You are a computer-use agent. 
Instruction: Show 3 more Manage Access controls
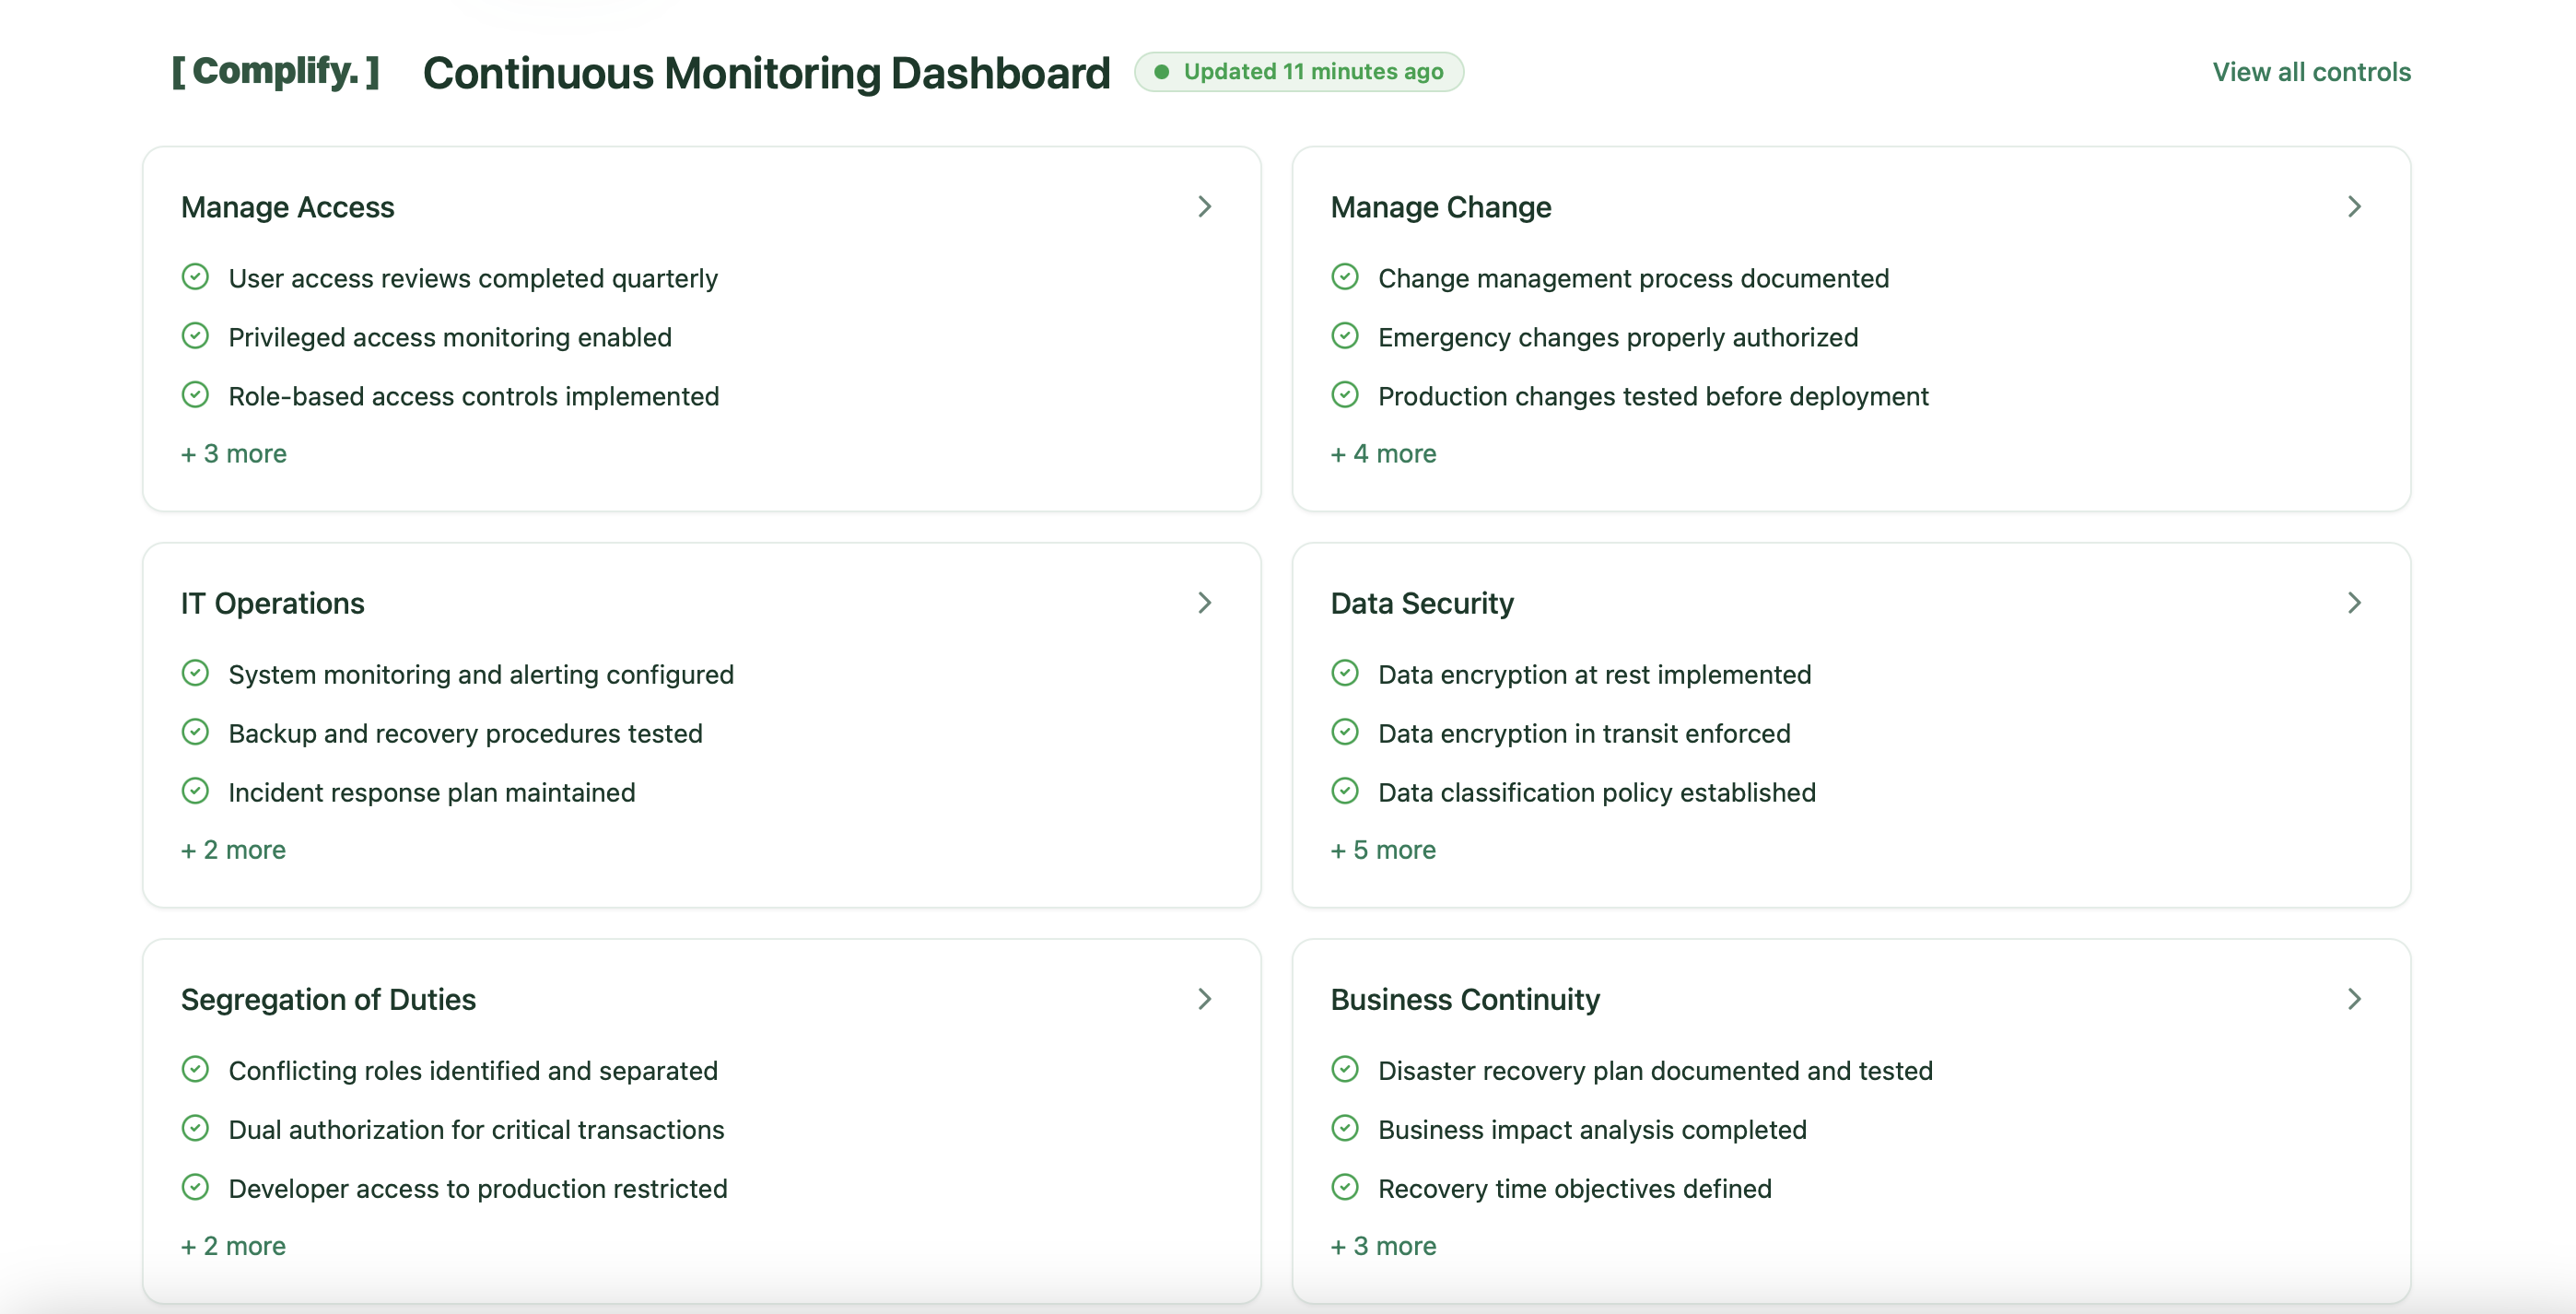[234, 453]
